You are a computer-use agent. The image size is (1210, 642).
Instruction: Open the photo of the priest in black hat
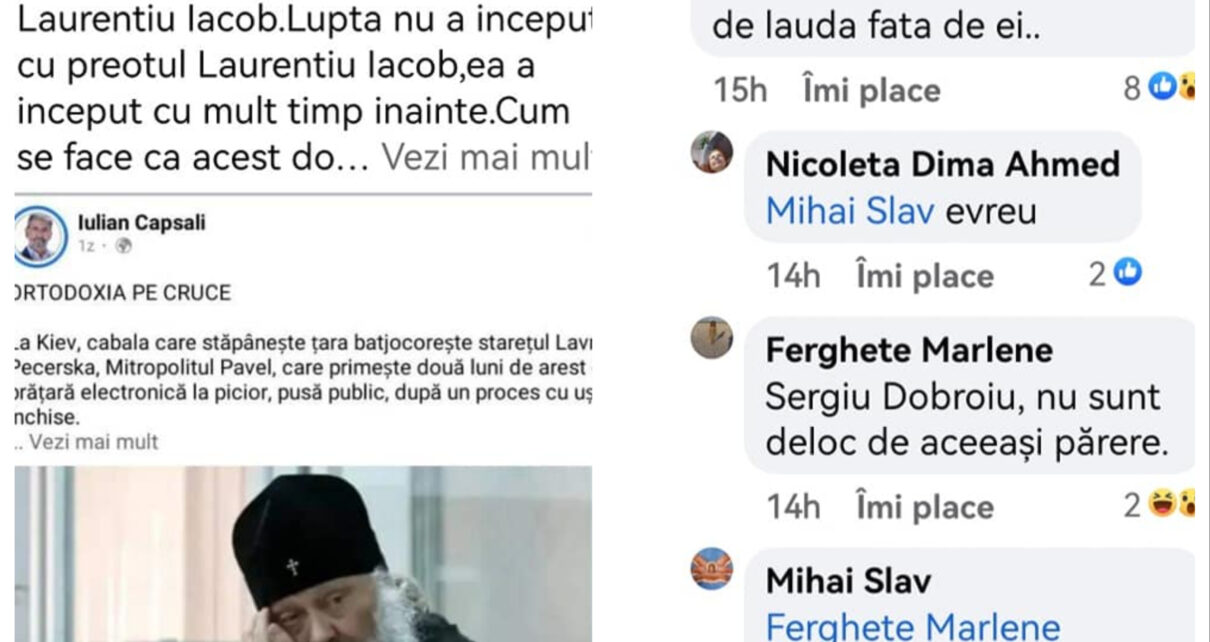(x=303, y=554)
